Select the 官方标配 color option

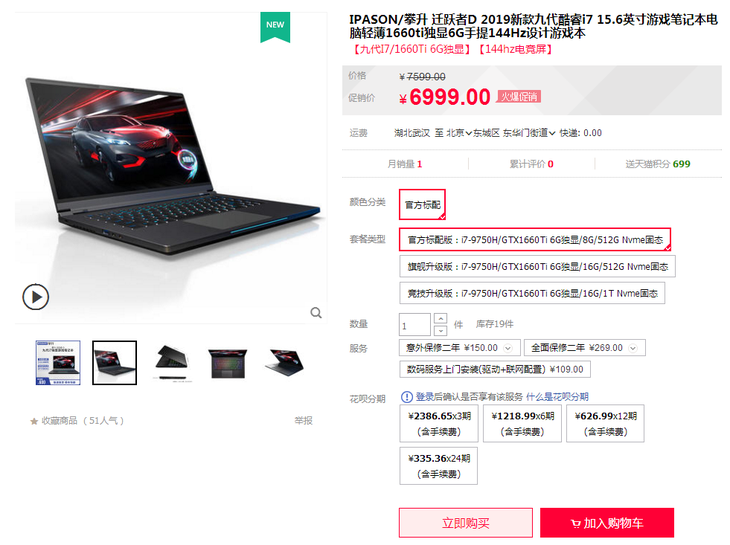tap(422, 204)
